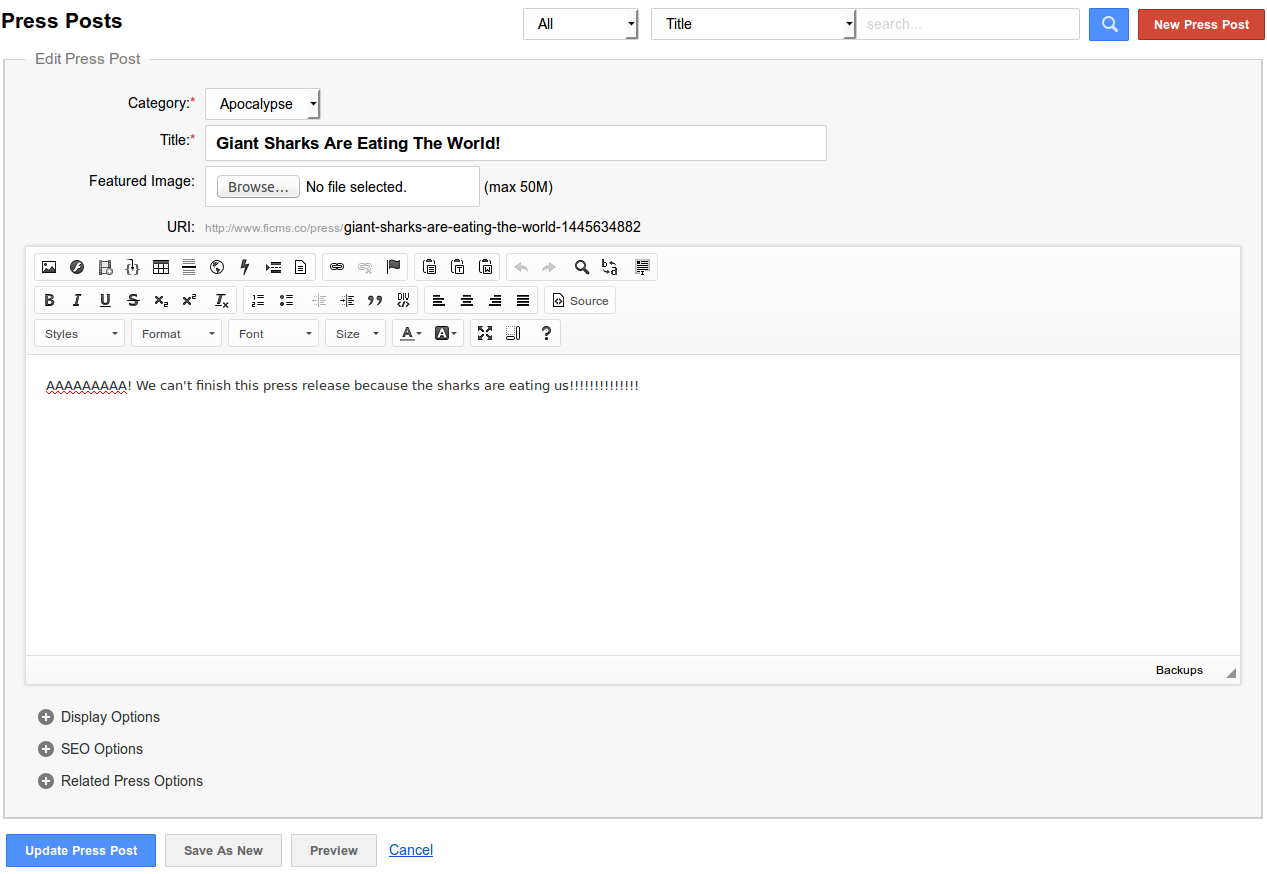Open the Category dropdown showing Apocalypse
This screenshot has height=874, width=1267.
click(262, 104)
